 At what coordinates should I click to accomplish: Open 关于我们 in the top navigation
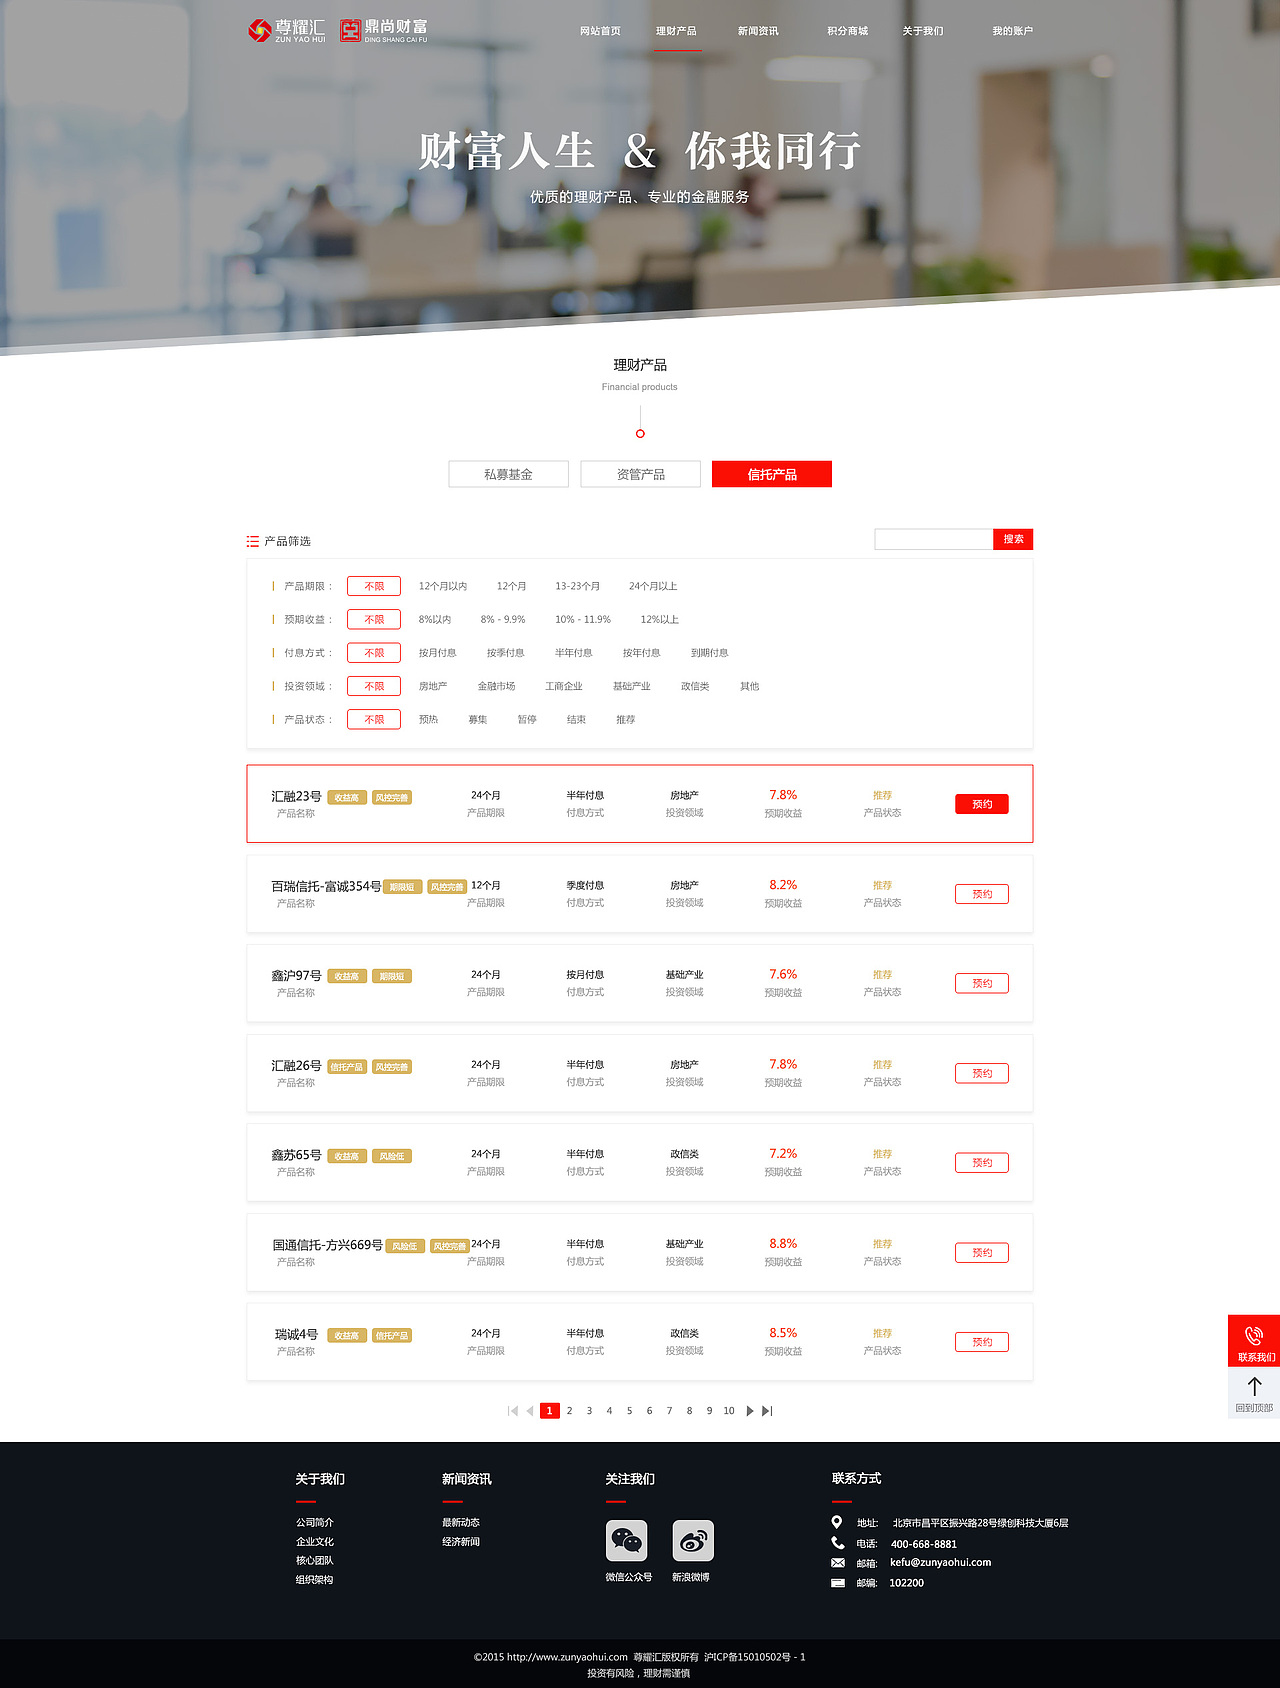923,31
